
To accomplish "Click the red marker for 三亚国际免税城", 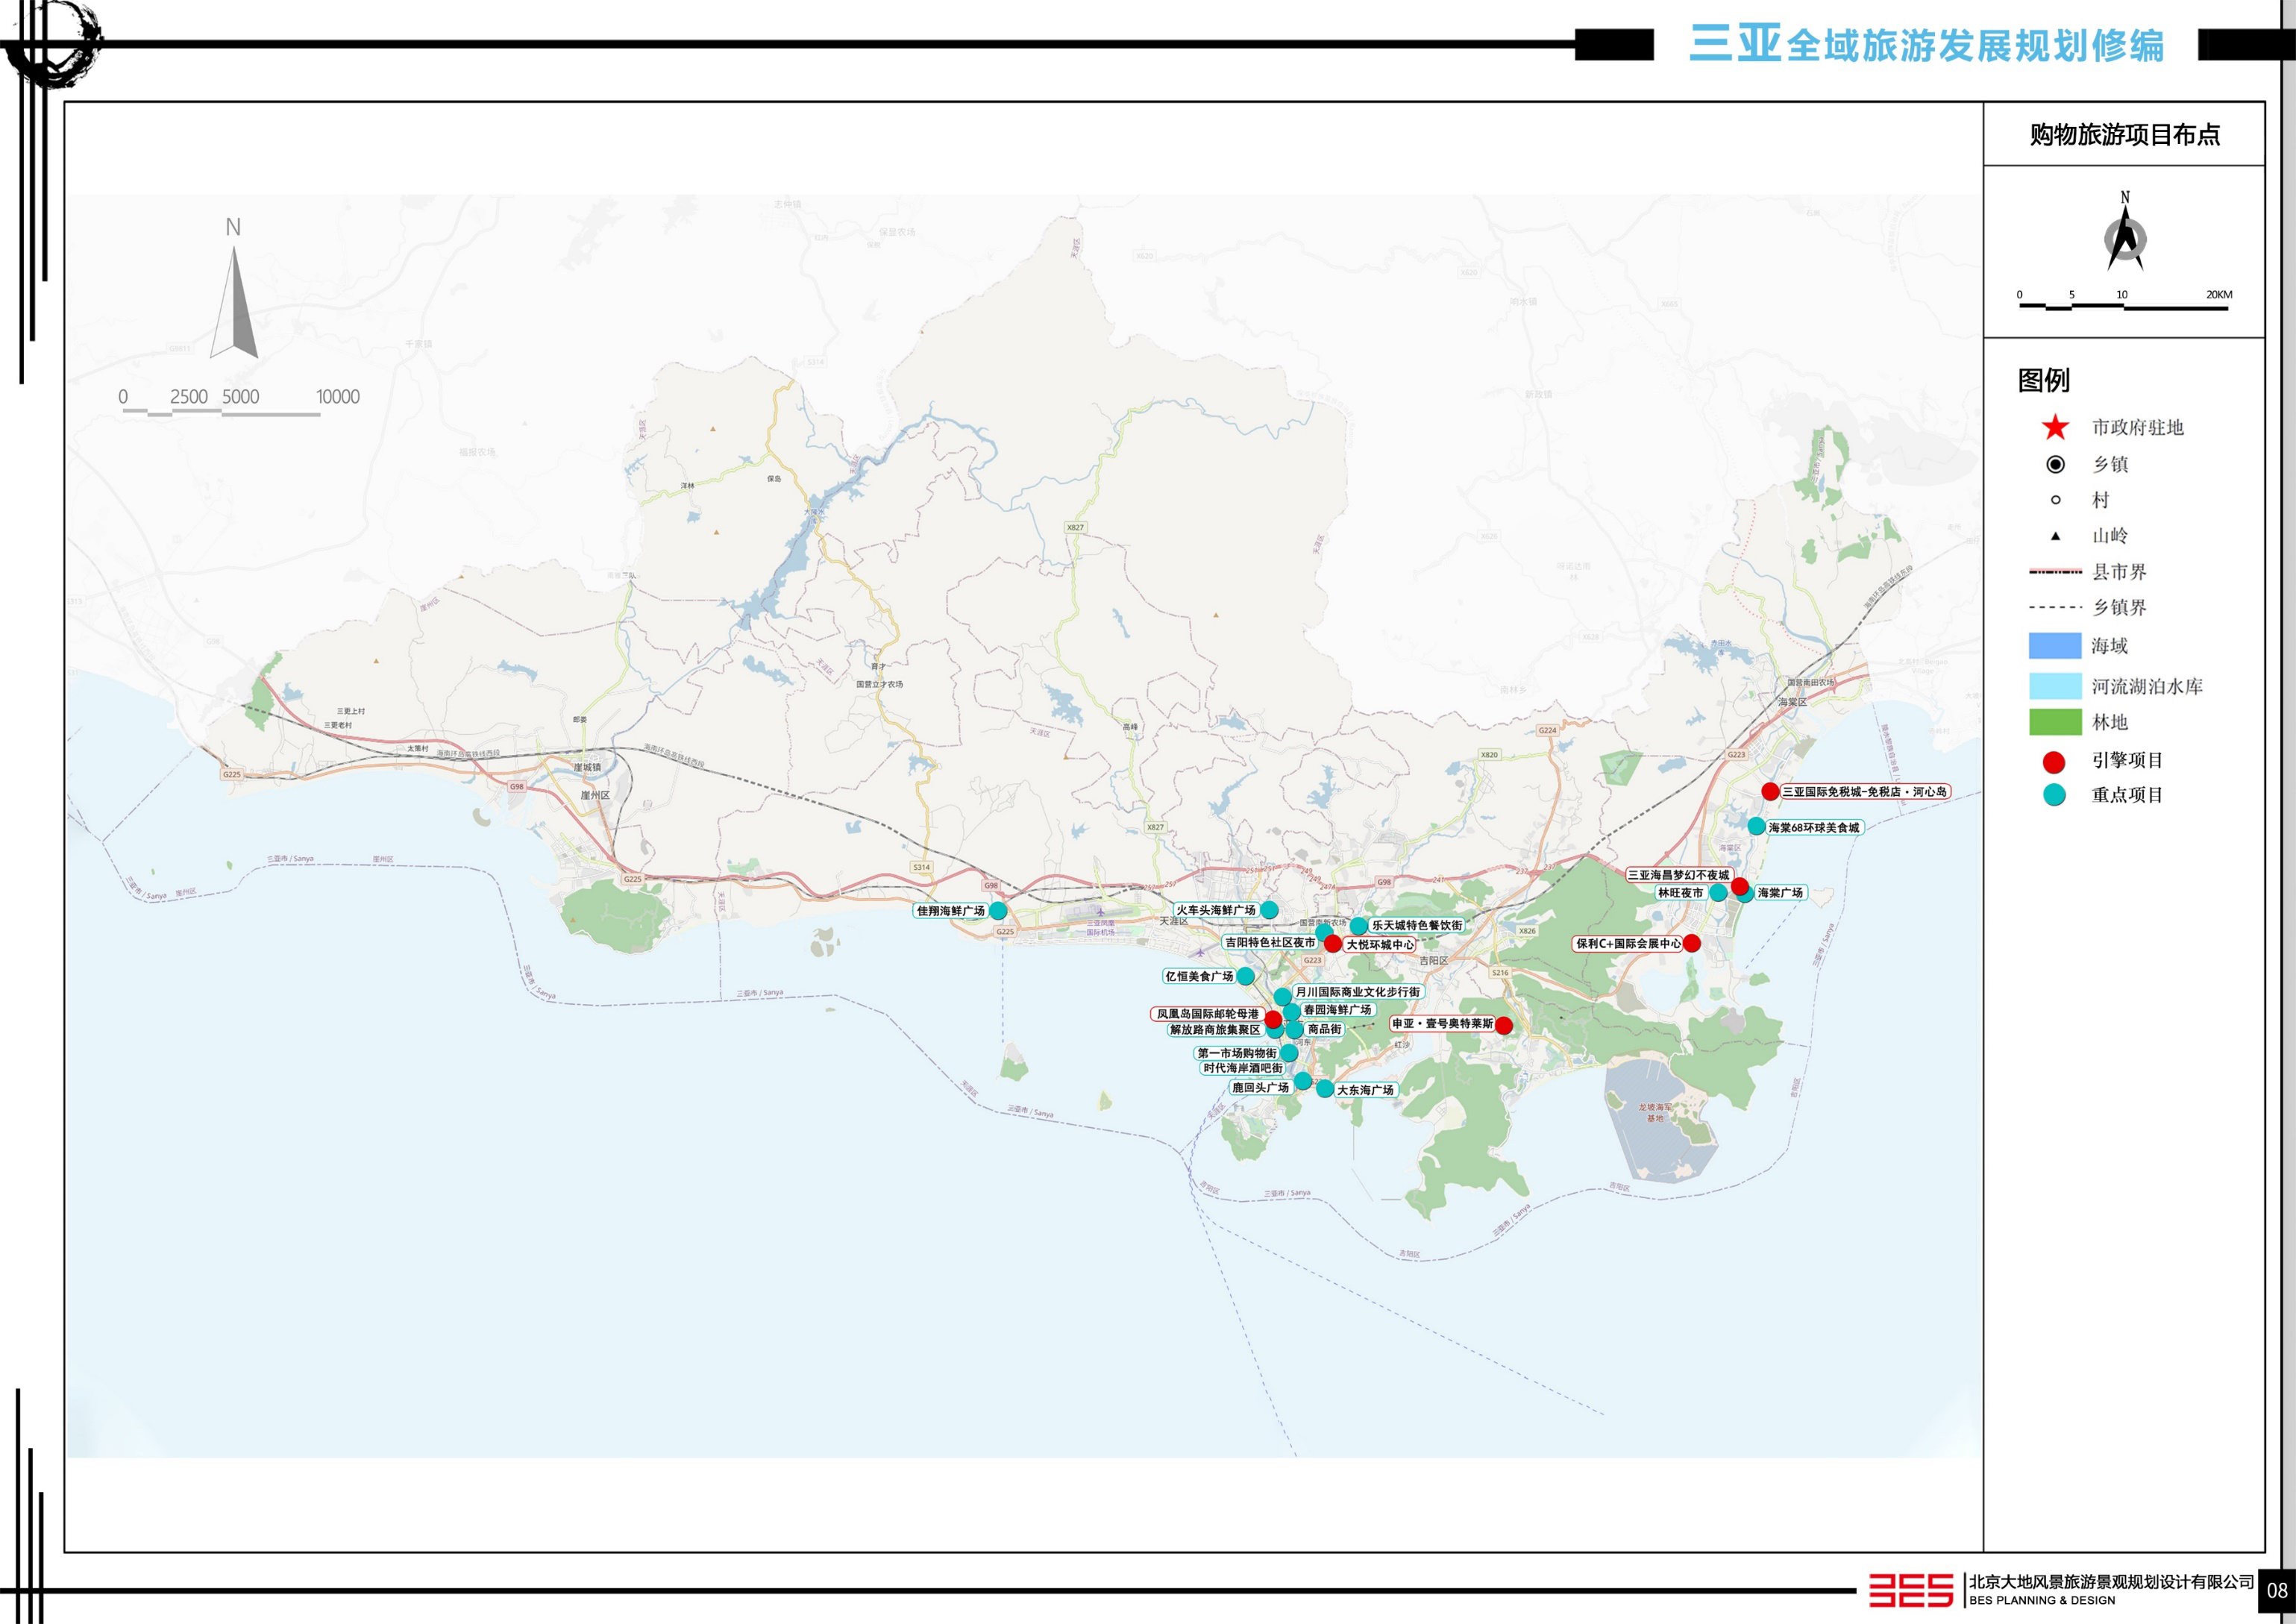I will [x=1769, y=791].
